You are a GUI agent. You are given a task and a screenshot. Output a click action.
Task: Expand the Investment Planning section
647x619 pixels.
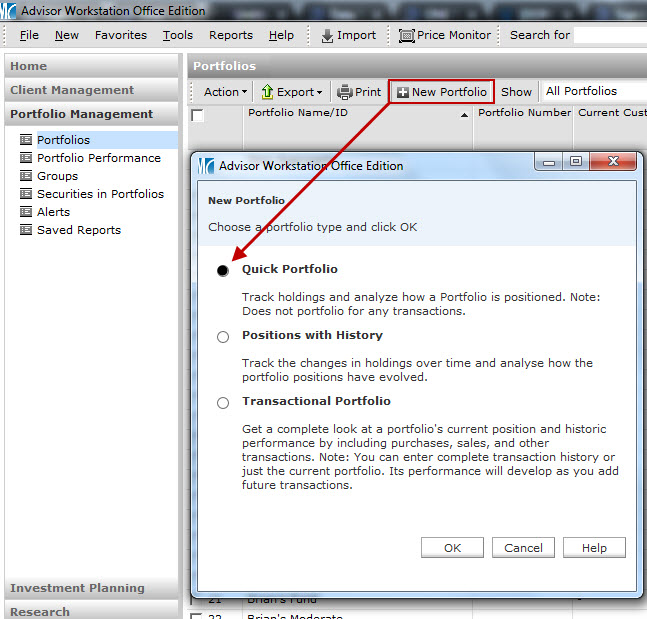[x=77, y=588]
